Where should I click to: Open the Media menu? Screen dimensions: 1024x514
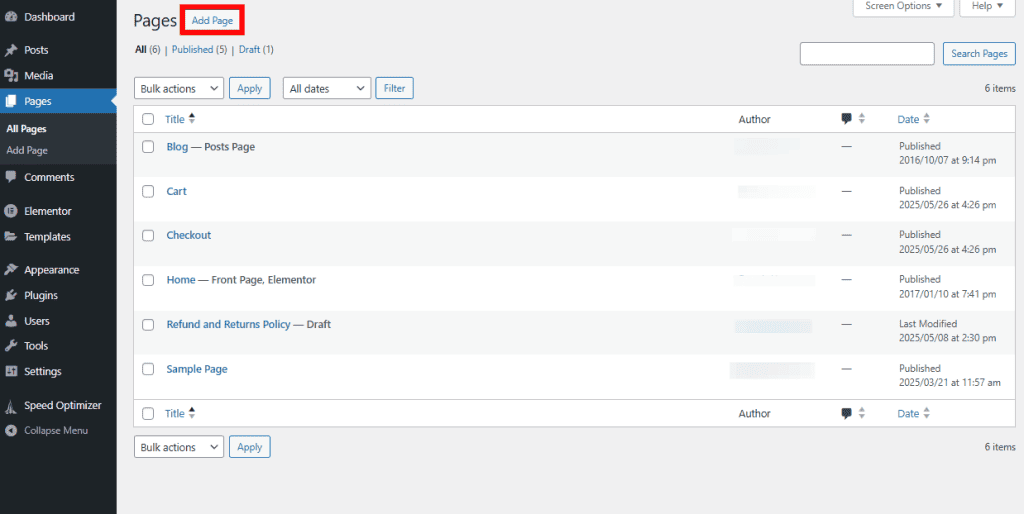pos(39,76)
